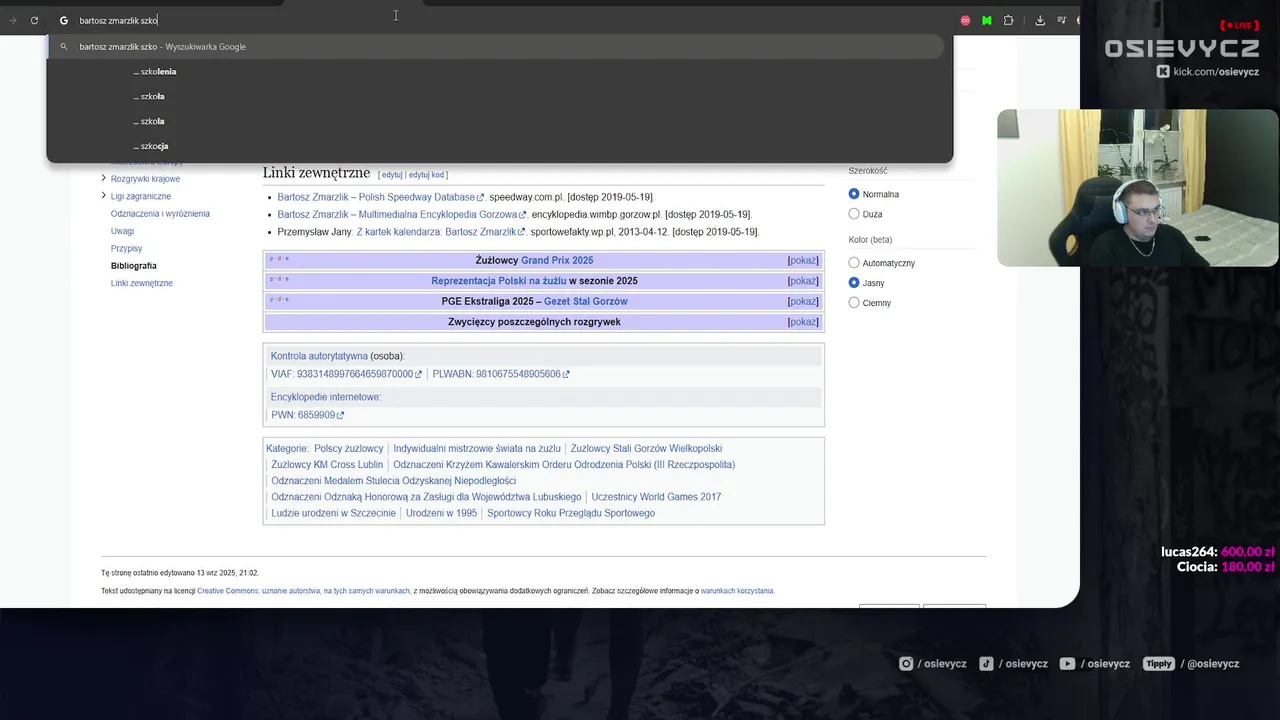
Task: Open category Żużlowcy KM Cross Lublin
Action: coord(327,465)
